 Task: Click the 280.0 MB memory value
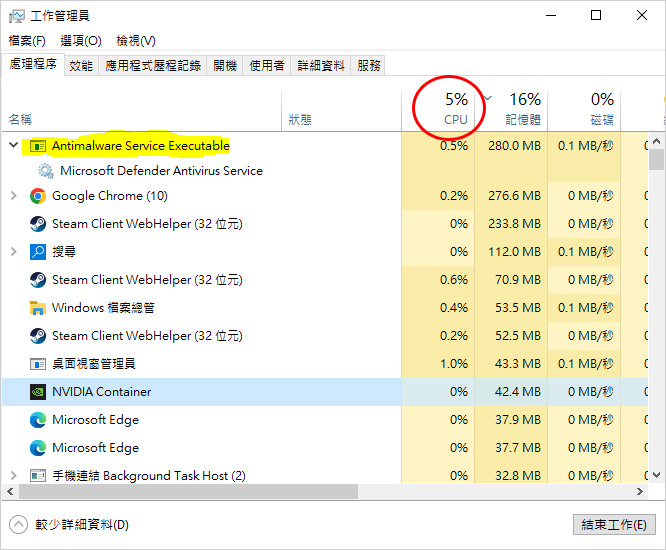pyautogui.click(x=515, y=146)
